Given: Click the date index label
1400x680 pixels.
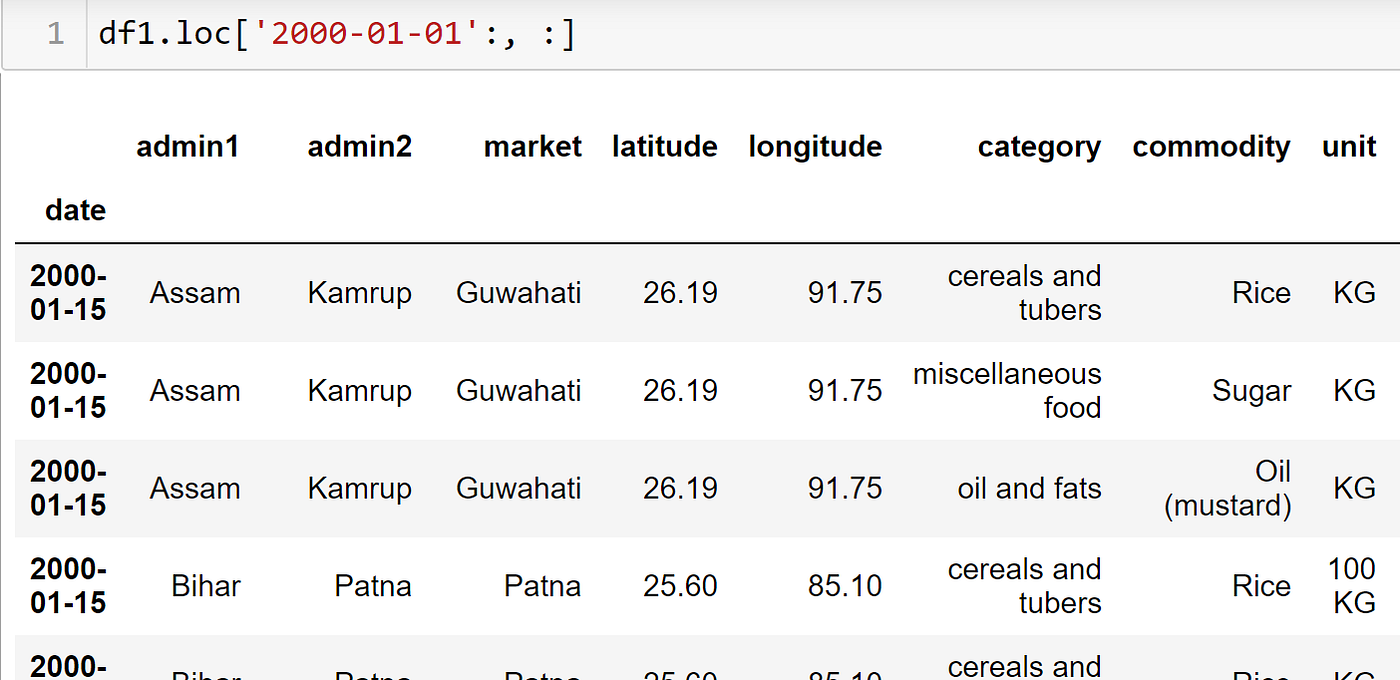Looking at the screenshot, I should click(75, 210).
